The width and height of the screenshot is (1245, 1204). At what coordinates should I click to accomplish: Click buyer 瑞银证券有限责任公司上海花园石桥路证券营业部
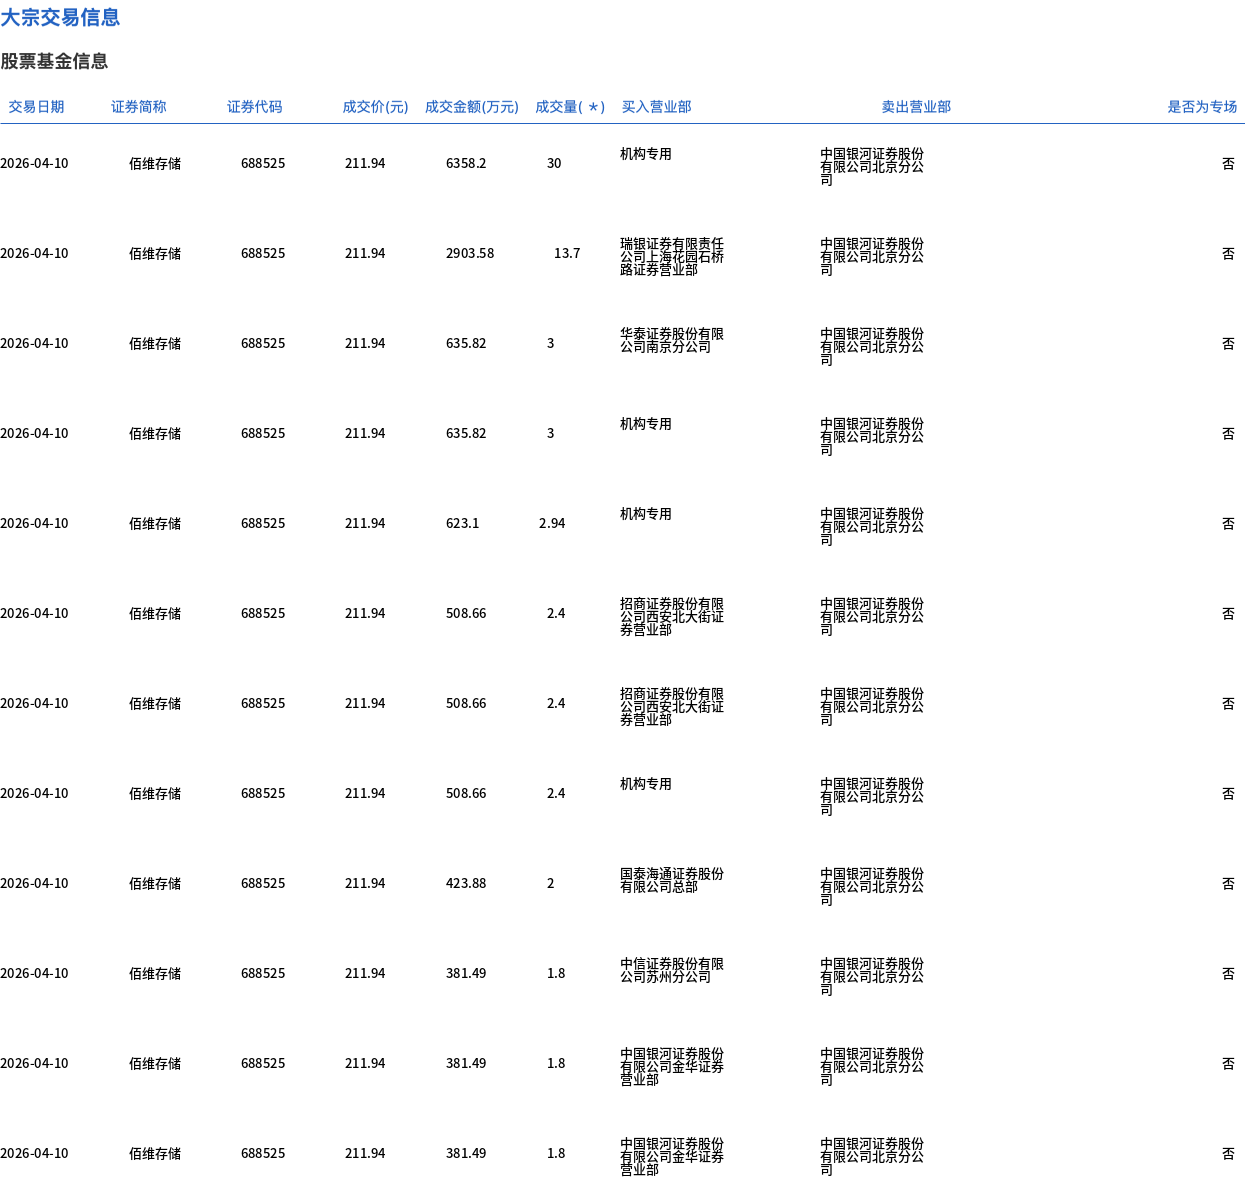coord(672,256)
